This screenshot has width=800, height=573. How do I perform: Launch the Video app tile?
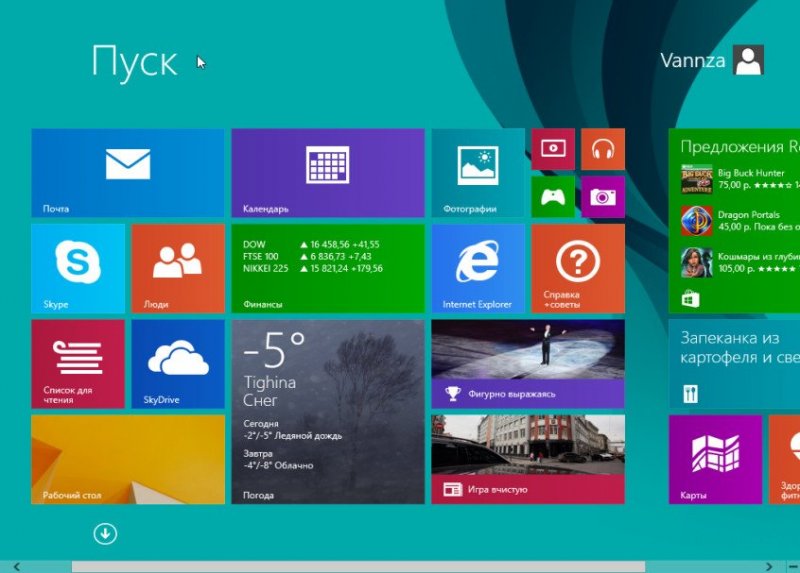[x=553, y=149]
